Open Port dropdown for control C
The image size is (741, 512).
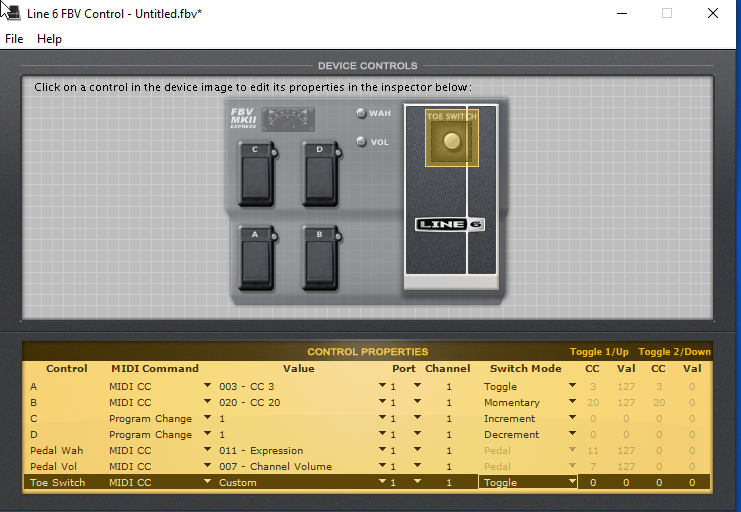click(x=417, y=418)
